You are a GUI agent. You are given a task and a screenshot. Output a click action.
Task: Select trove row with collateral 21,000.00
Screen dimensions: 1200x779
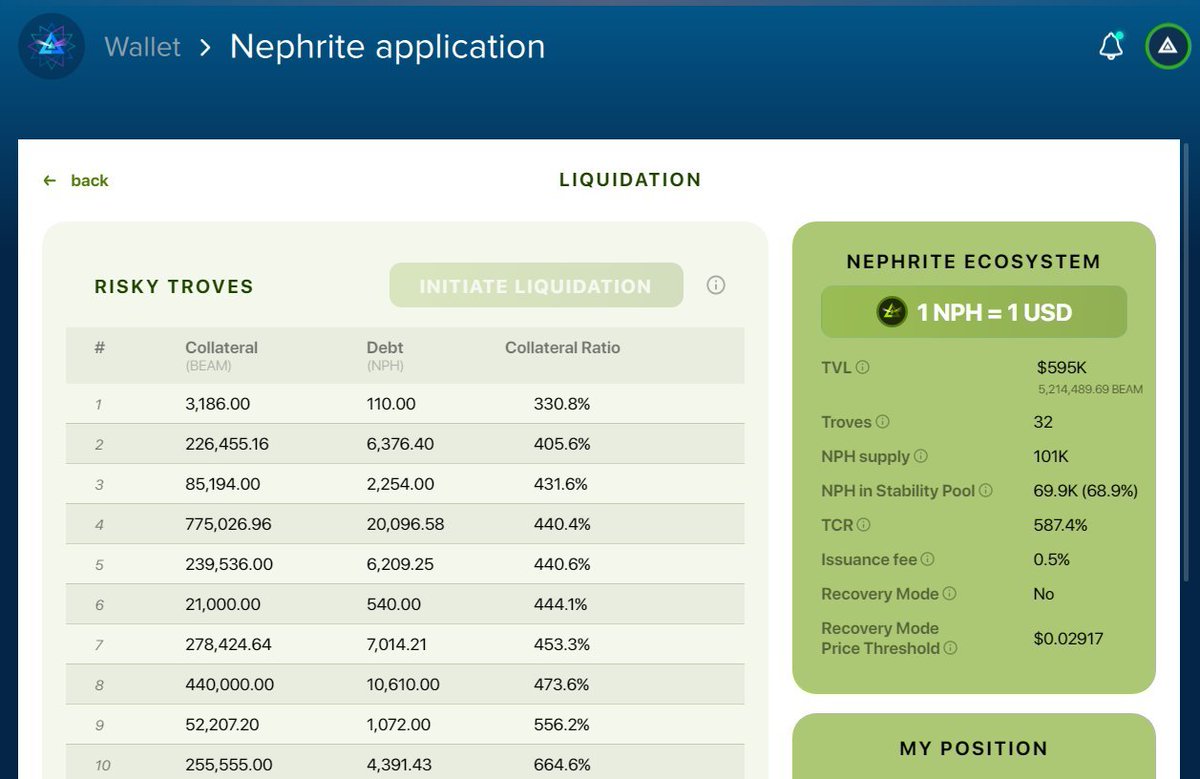[405, 604]
